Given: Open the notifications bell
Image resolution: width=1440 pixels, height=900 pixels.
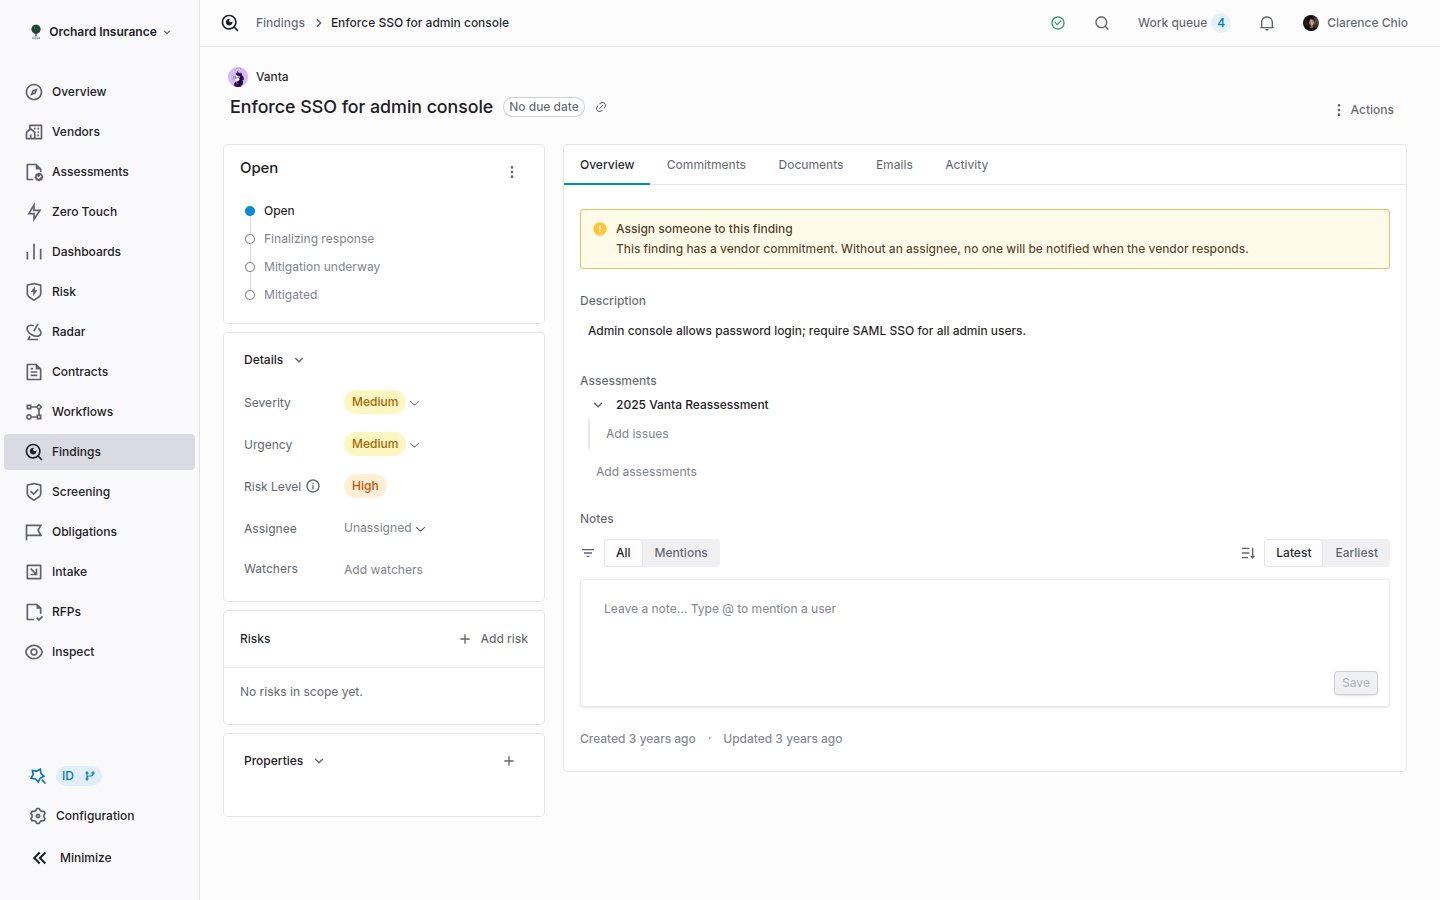Looking at the screenshot, I should coord(1267,23).
